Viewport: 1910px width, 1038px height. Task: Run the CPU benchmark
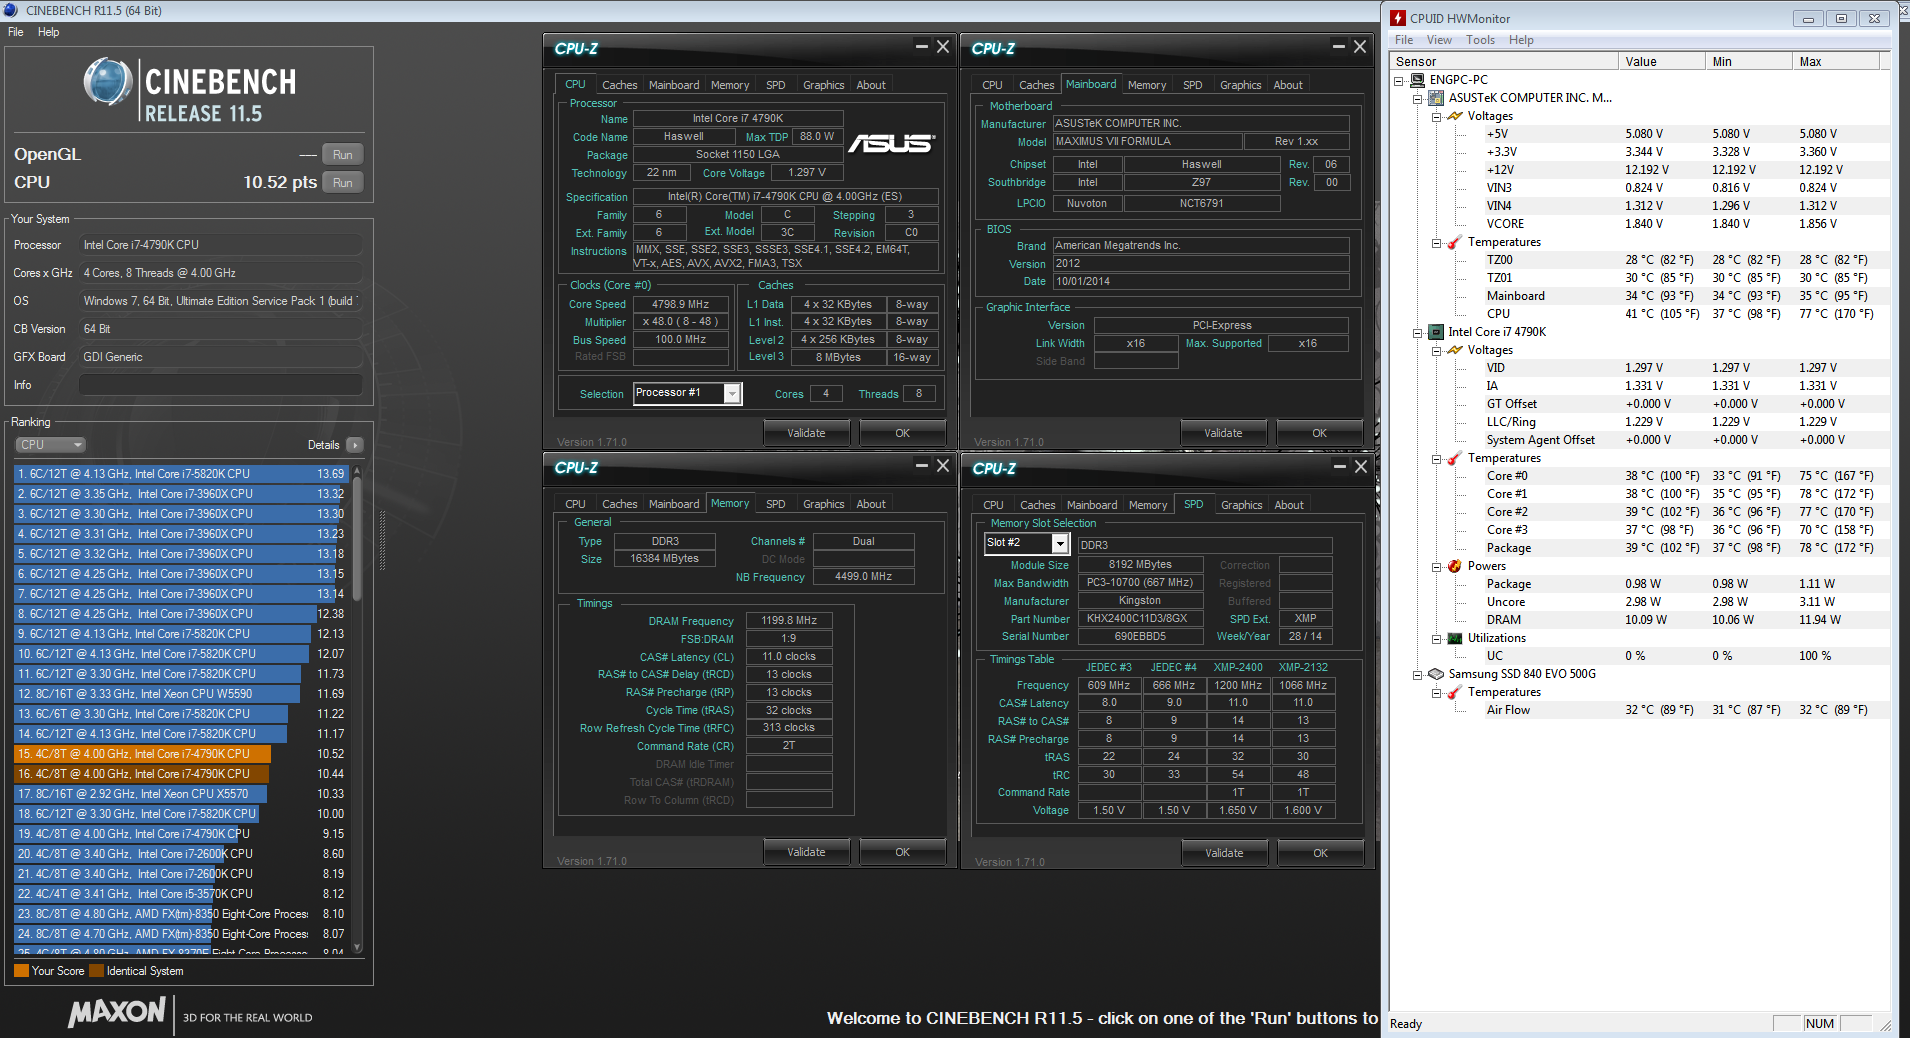[343, 183]
